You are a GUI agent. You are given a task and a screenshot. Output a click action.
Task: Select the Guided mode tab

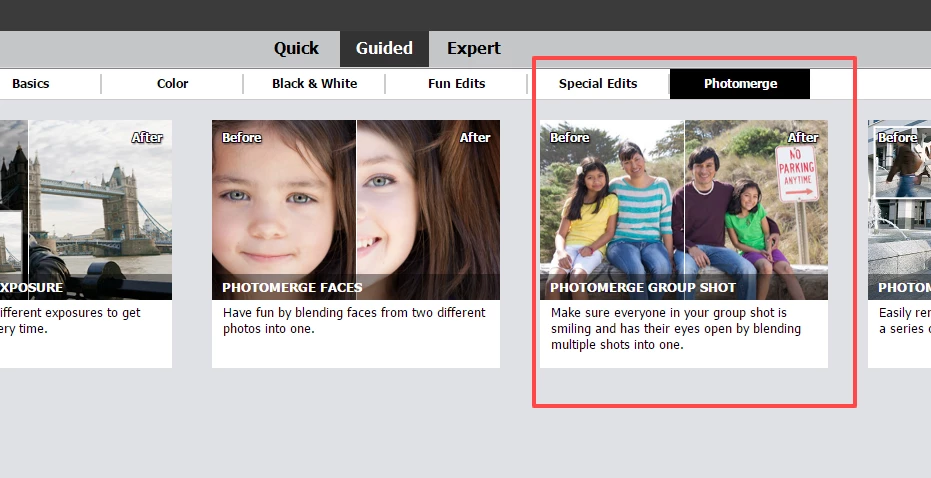point(384,48)
